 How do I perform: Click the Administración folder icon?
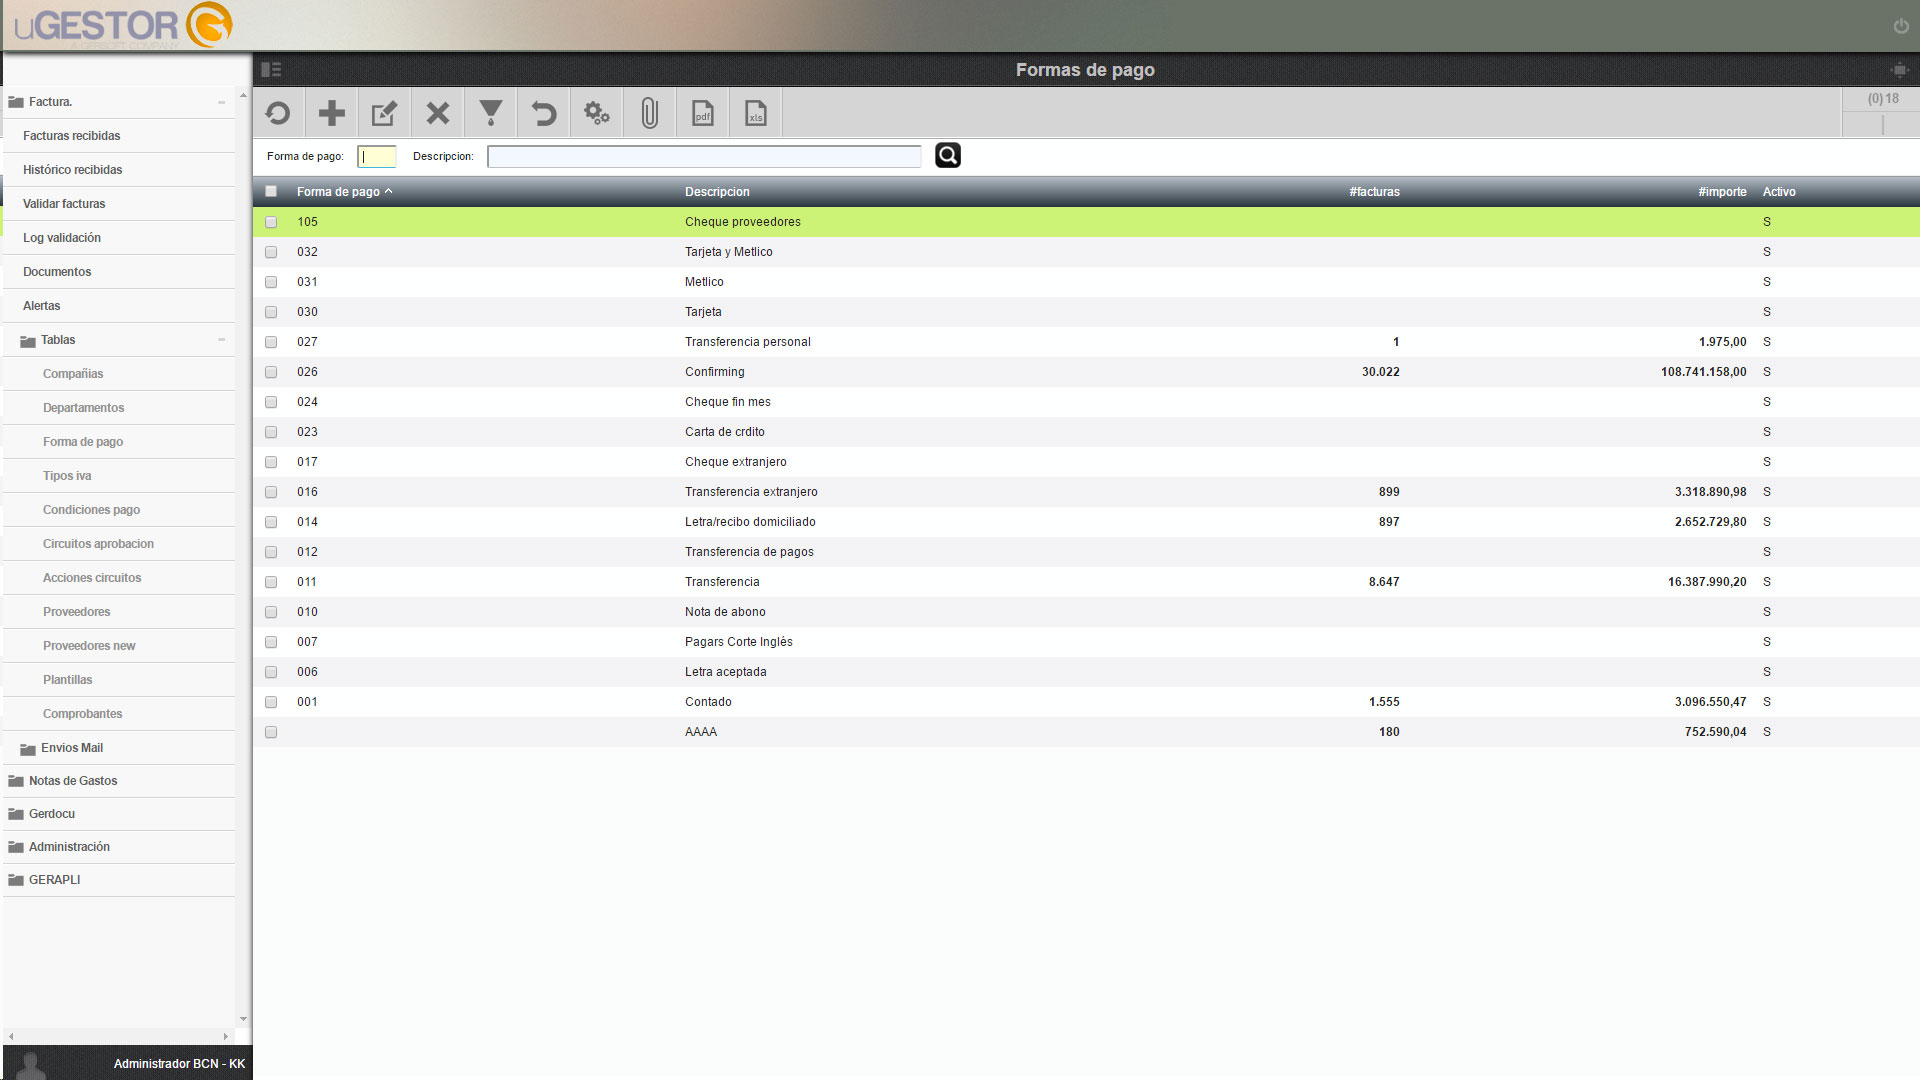click(x=16, y=847)
